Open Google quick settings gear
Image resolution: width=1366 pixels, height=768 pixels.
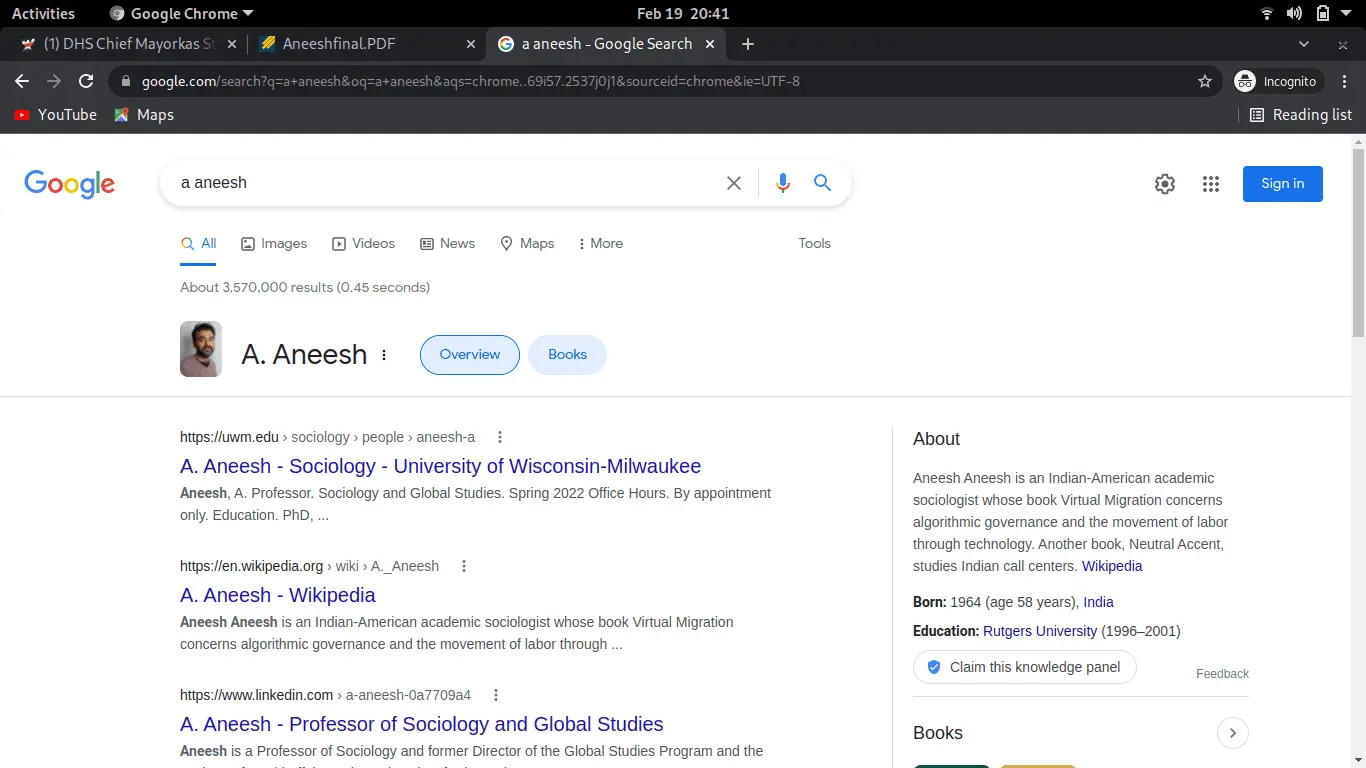[1165, 184]
